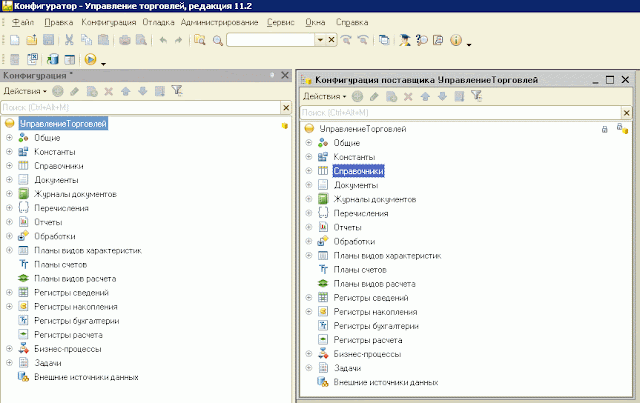Select Планы видов расчета in supplier tree
The width and height of the screenshot is (640, 403).
374,283
